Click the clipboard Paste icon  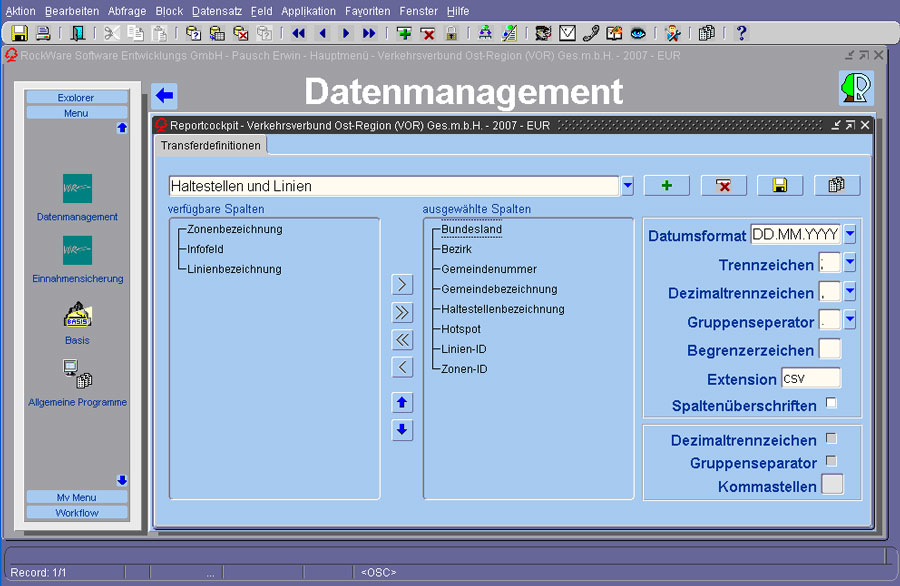coord(159,33)
